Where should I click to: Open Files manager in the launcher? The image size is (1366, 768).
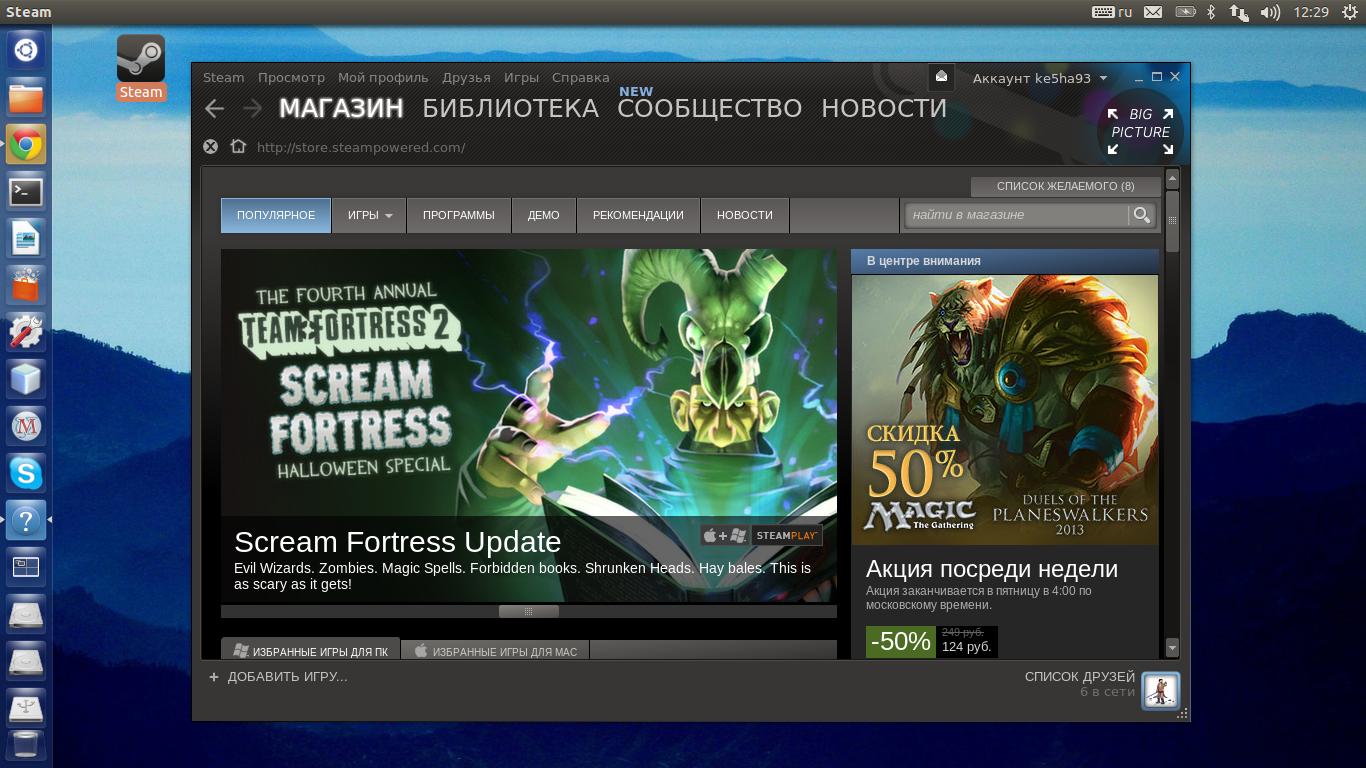point(26,97)
